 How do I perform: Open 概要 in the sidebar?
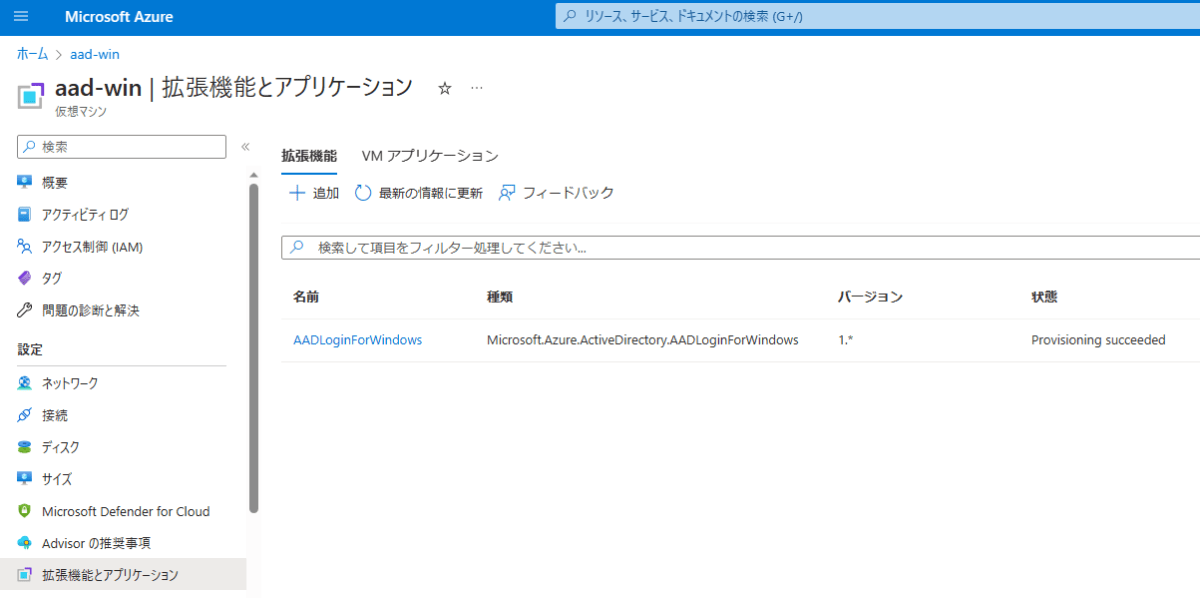[x=55, y=182]
